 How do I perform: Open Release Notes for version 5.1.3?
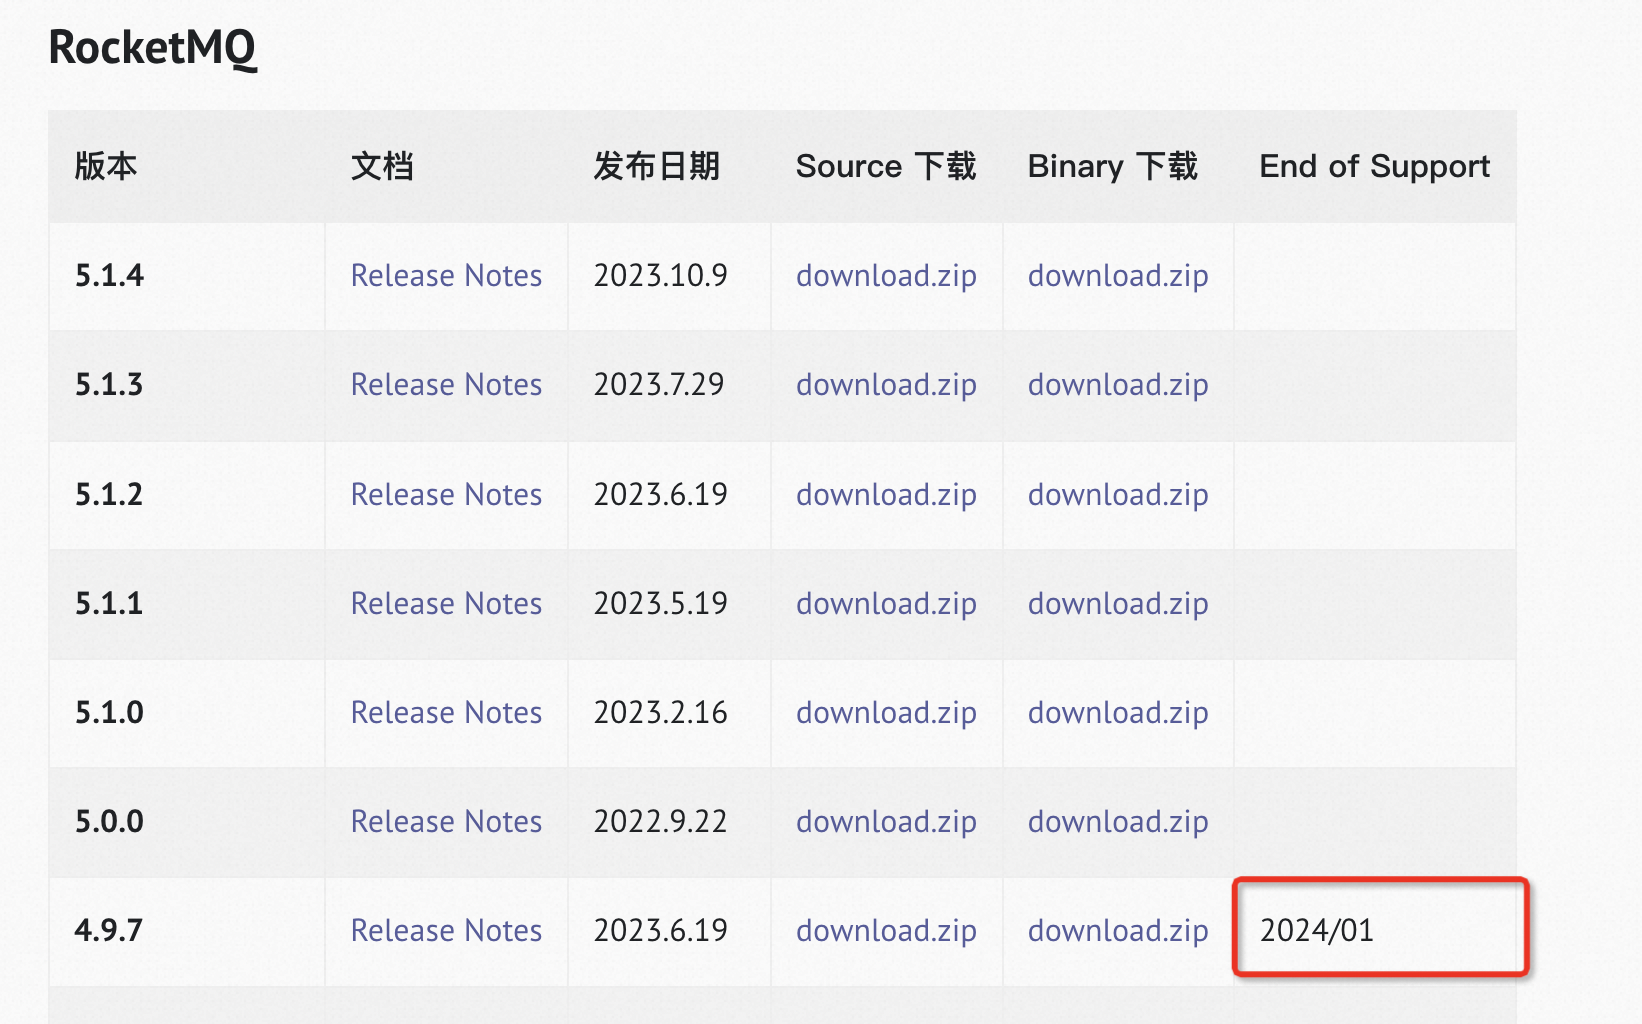coord(446,384)
